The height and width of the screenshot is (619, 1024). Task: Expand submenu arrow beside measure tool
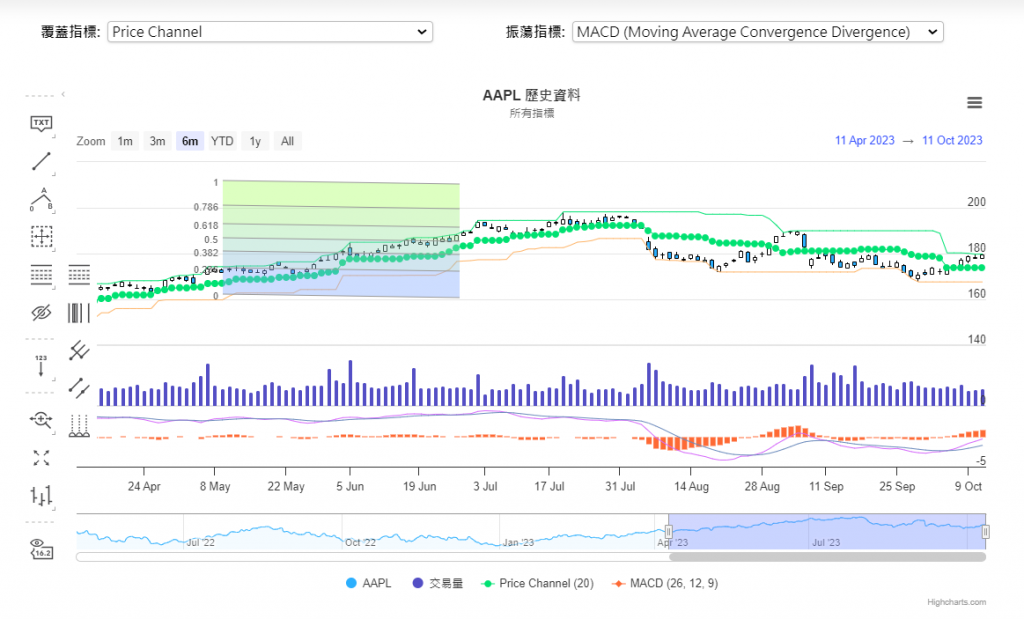tap(54, 249)
